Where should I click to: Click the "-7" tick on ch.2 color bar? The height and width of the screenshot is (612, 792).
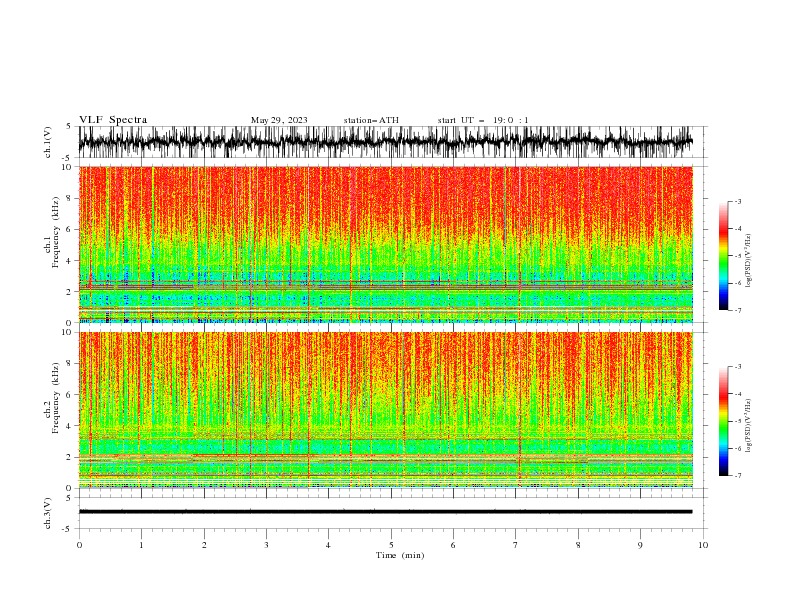738,476
